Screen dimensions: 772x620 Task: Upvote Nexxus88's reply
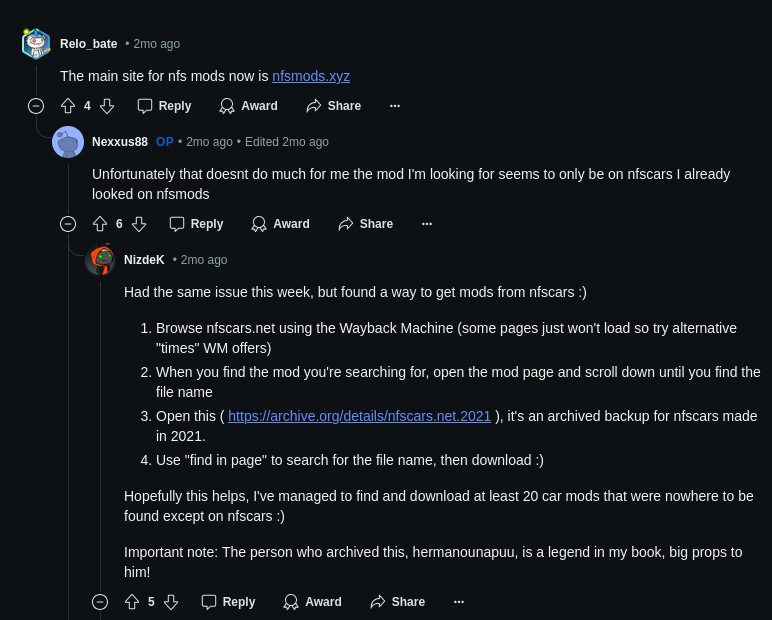point(100,224)
